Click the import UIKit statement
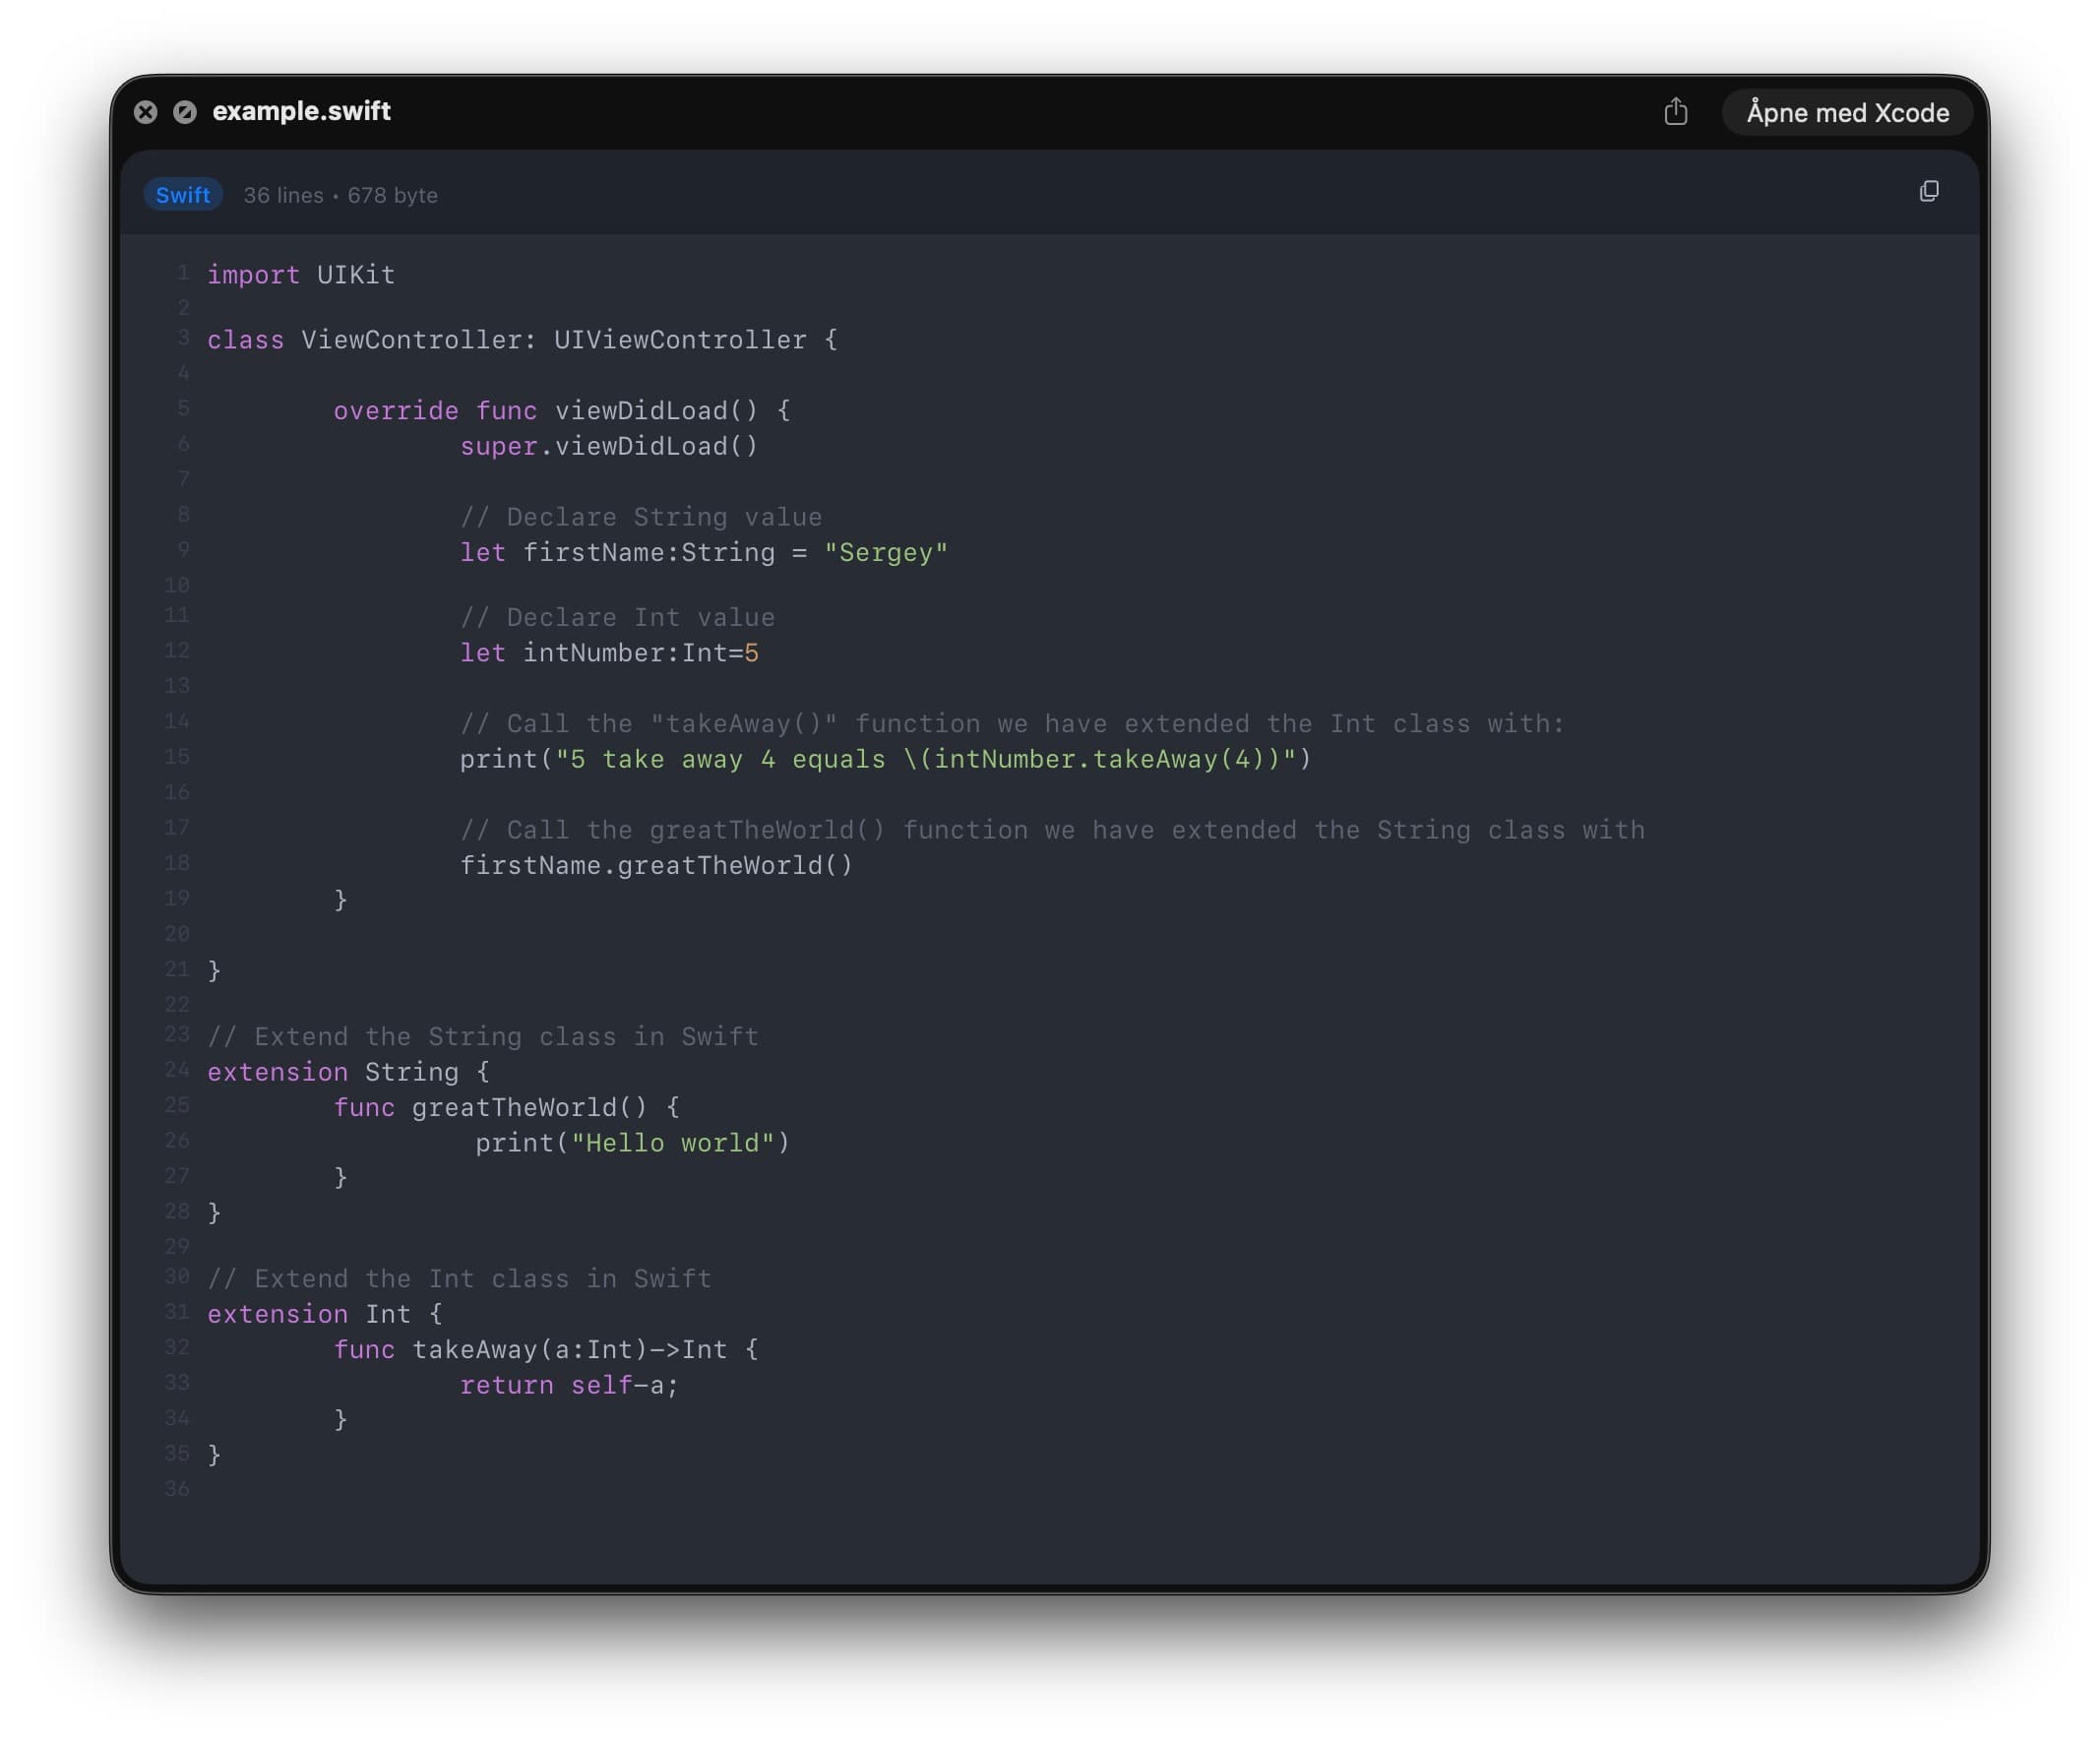Image resolution: width=2100 pixels, height=1740 pixels. pos(300,275)
